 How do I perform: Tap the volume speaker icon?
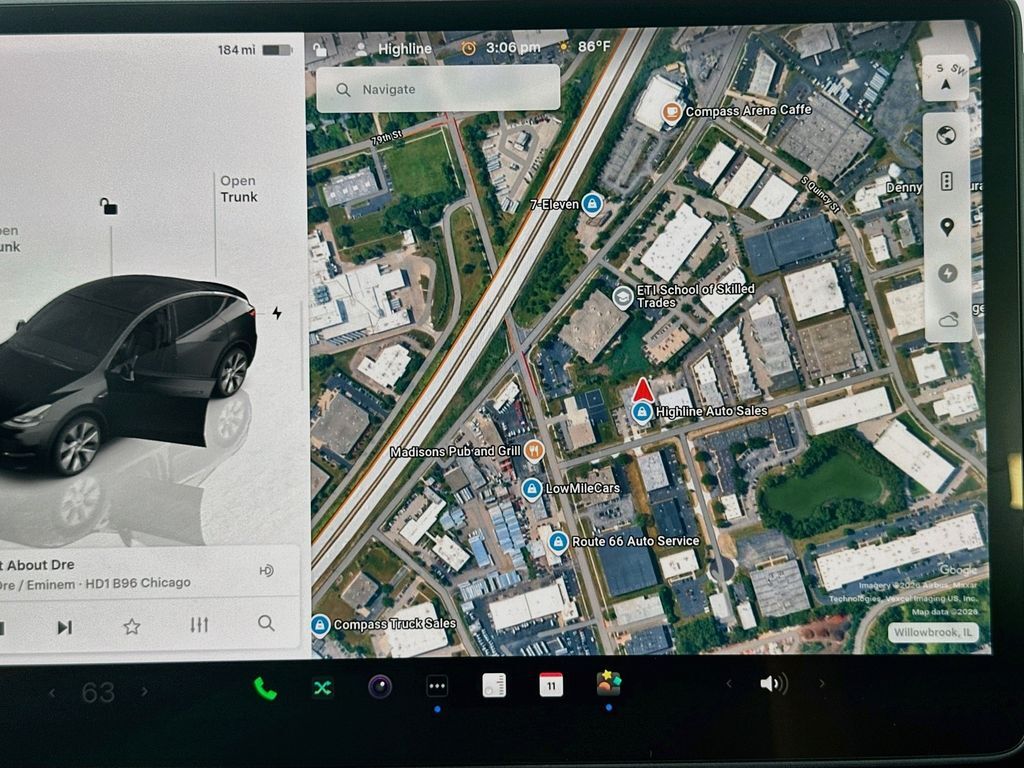tap(774, 684)
